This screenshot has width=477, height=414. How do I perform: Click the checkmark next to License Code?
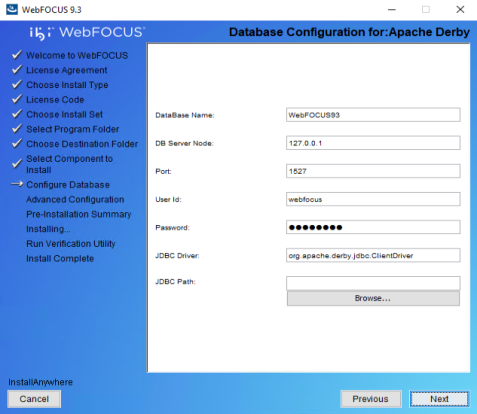click(17, 99)
